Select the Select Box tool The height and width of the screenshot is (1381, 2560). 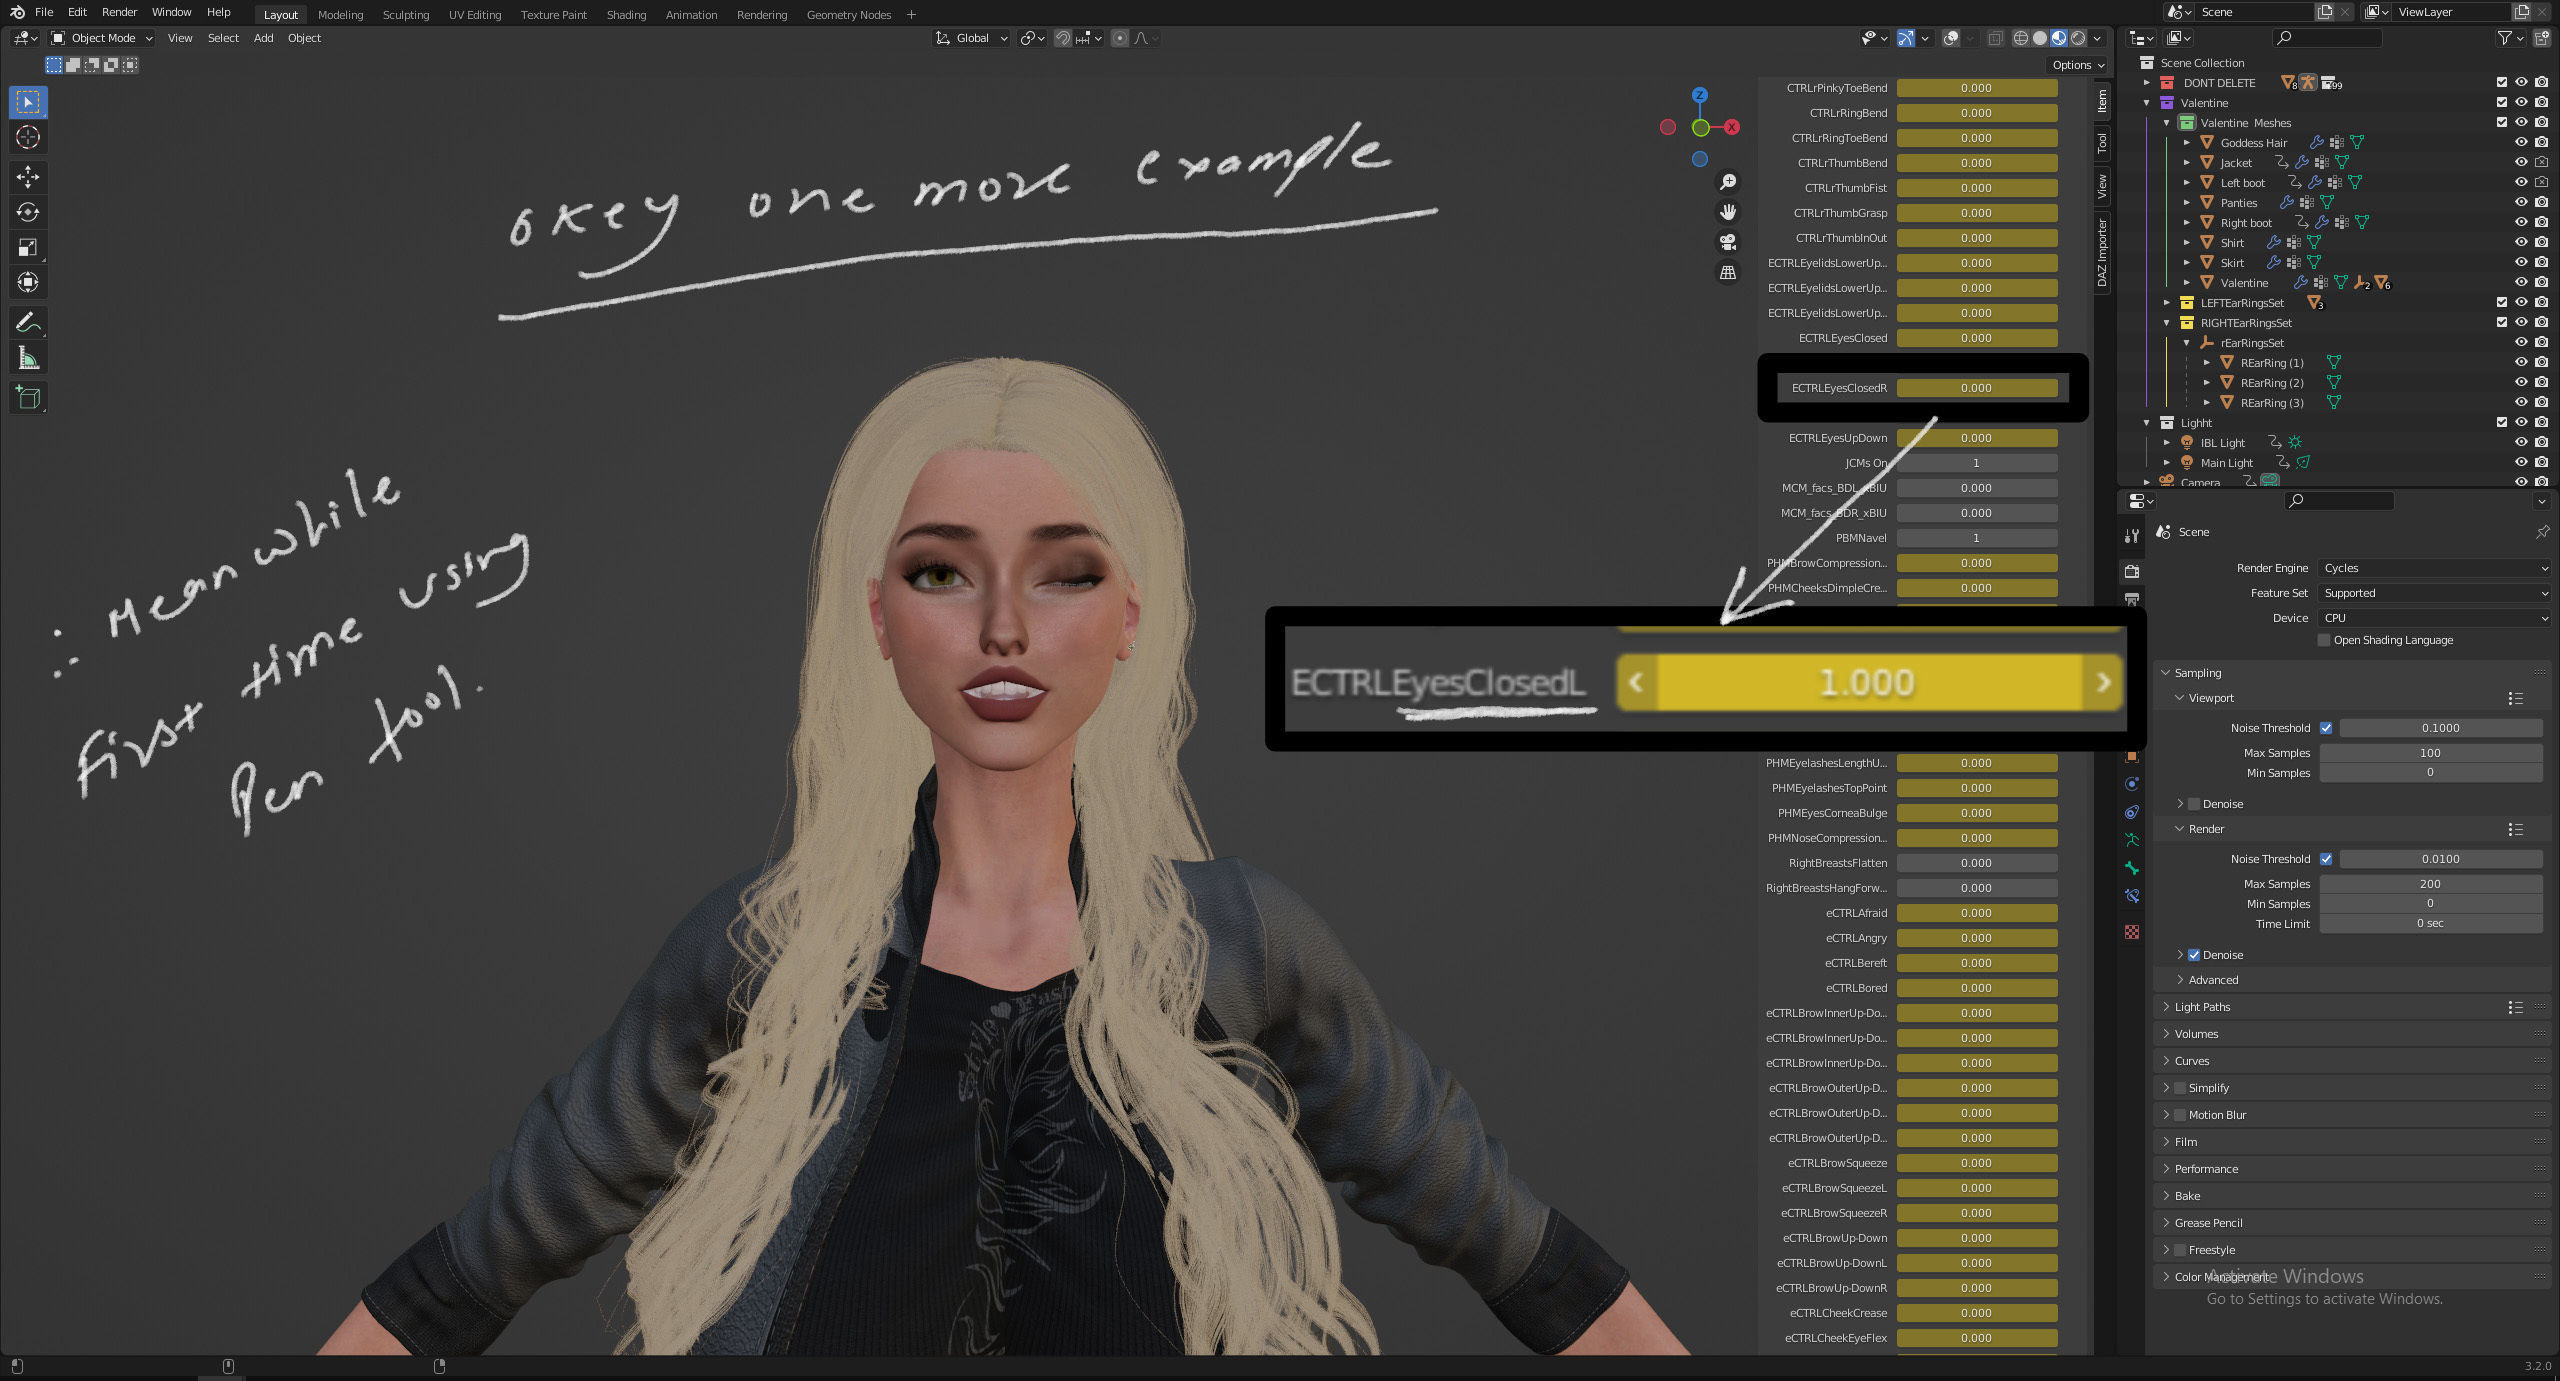[28, 102]
